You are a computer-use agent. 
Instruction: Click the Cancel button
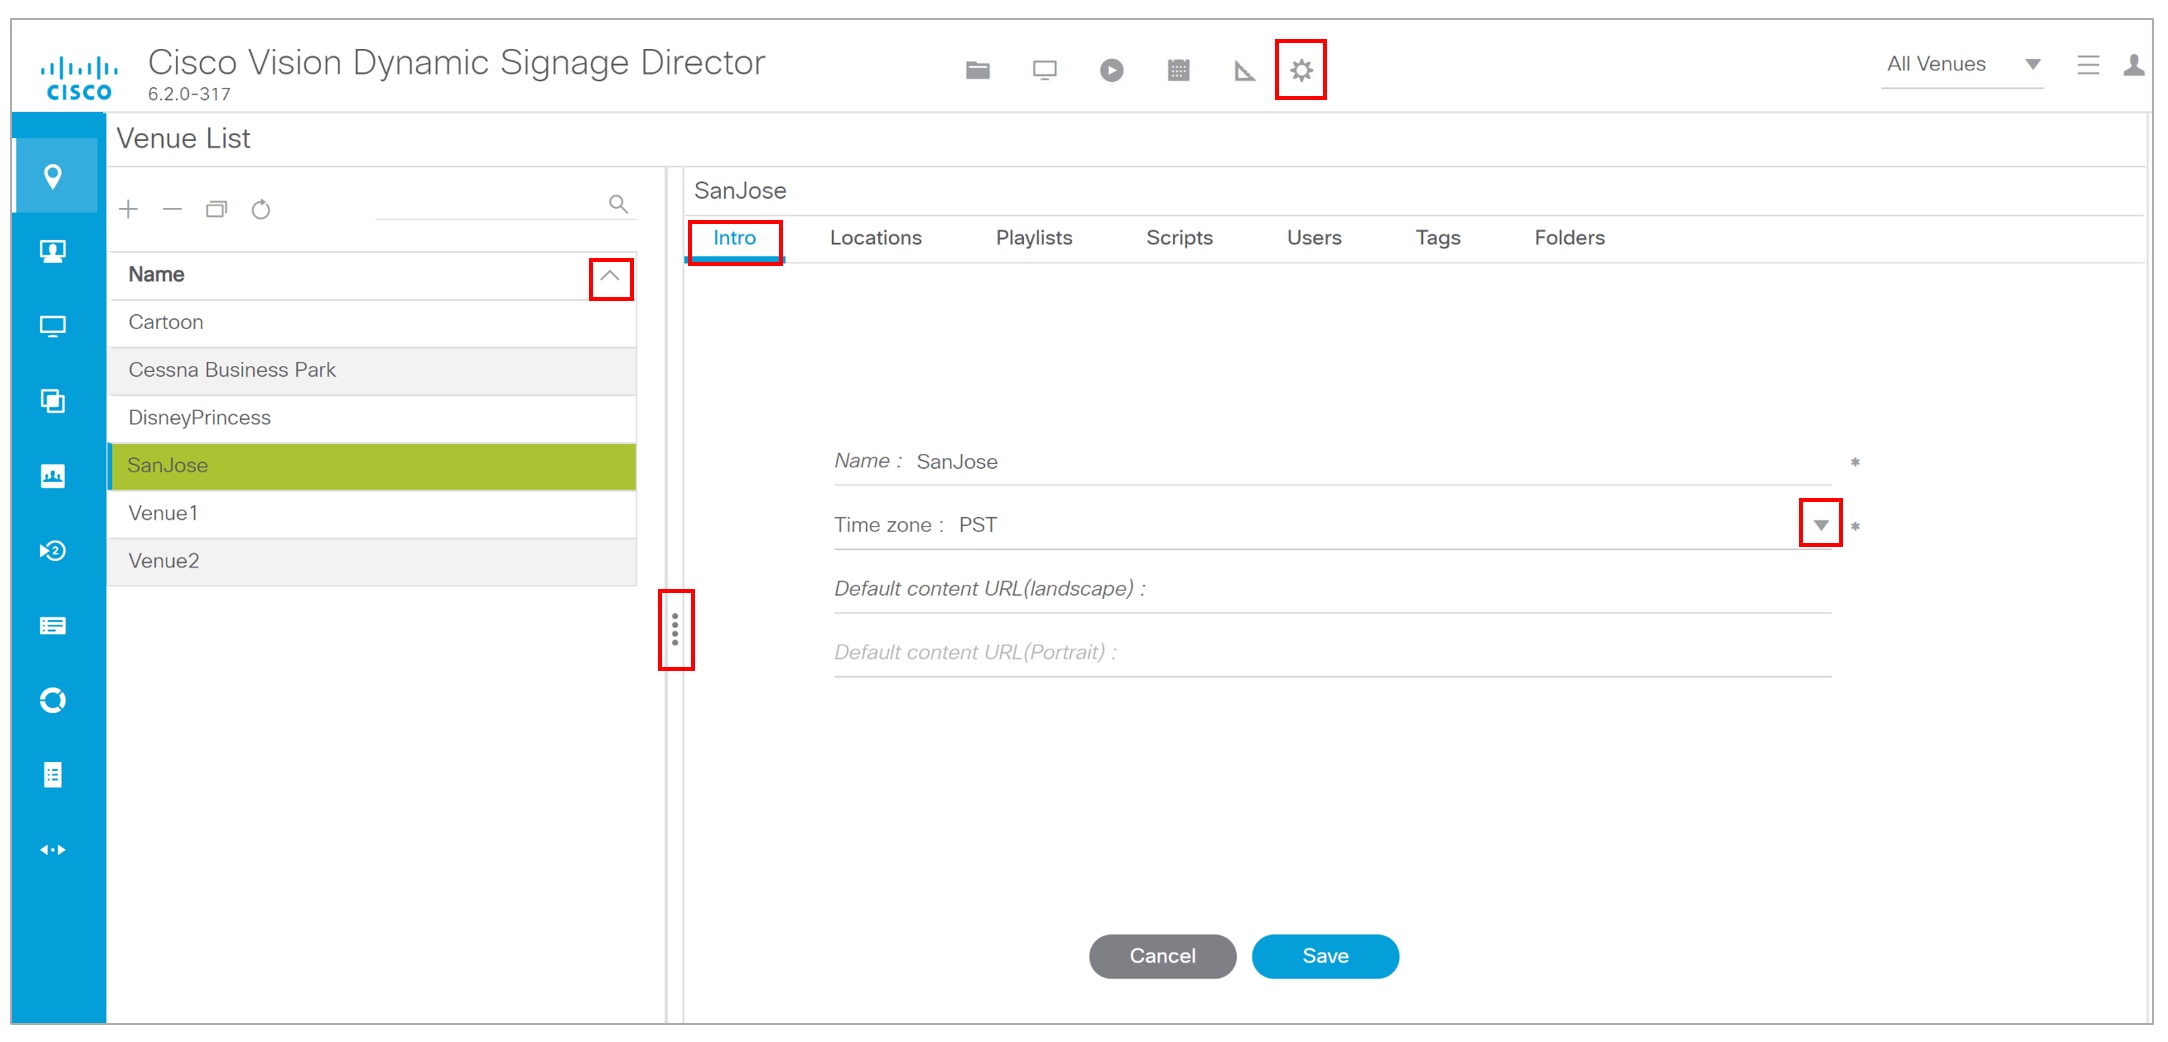tap(1162, 956)
